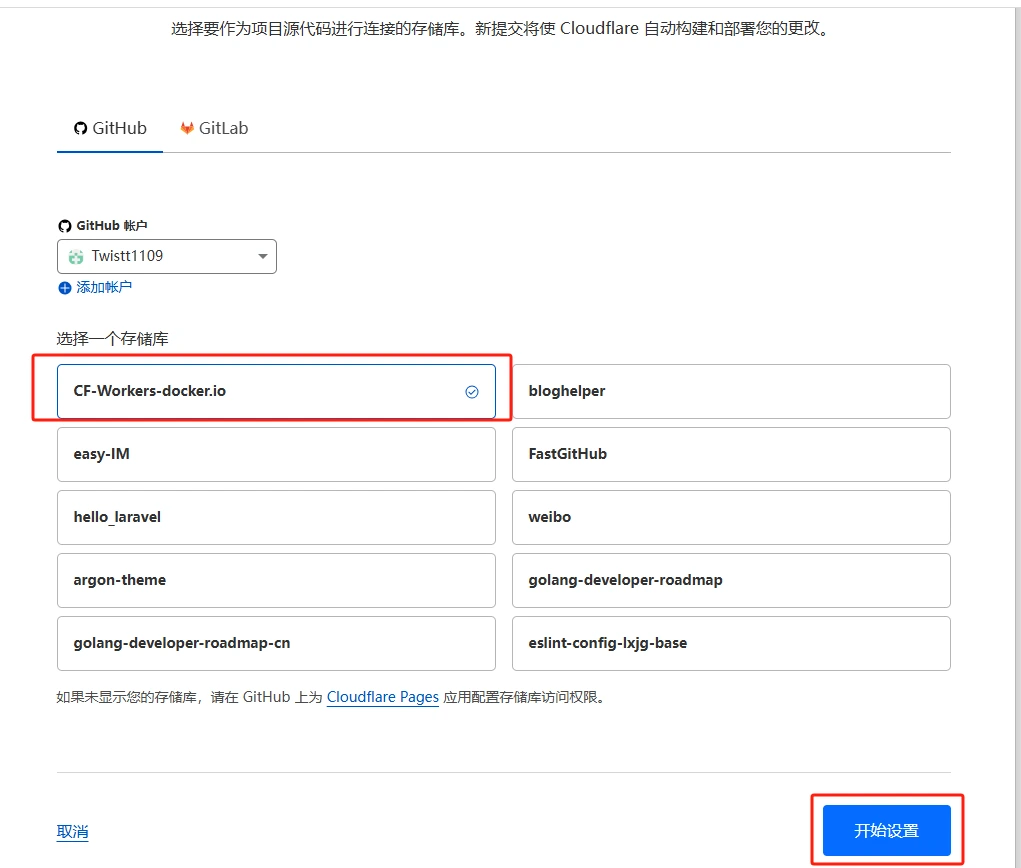Select the easy-IM repository
The height and width of the screenshot is (868, 1021).
(276, 455)
